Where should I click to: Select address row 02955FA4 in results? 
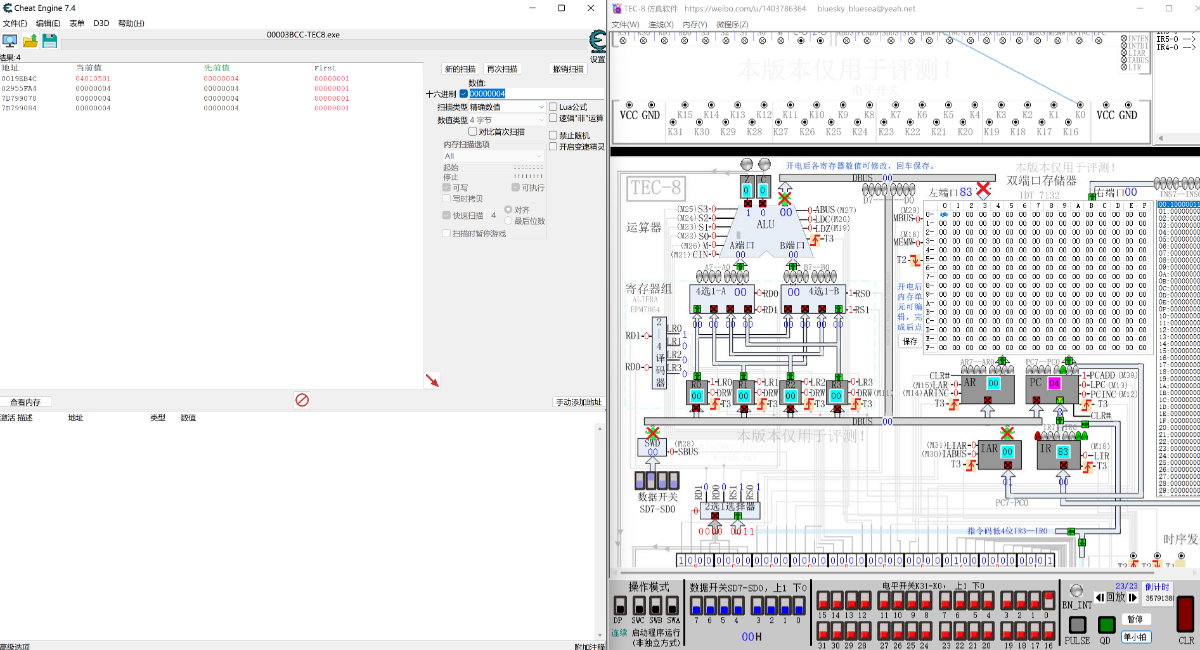211,88
